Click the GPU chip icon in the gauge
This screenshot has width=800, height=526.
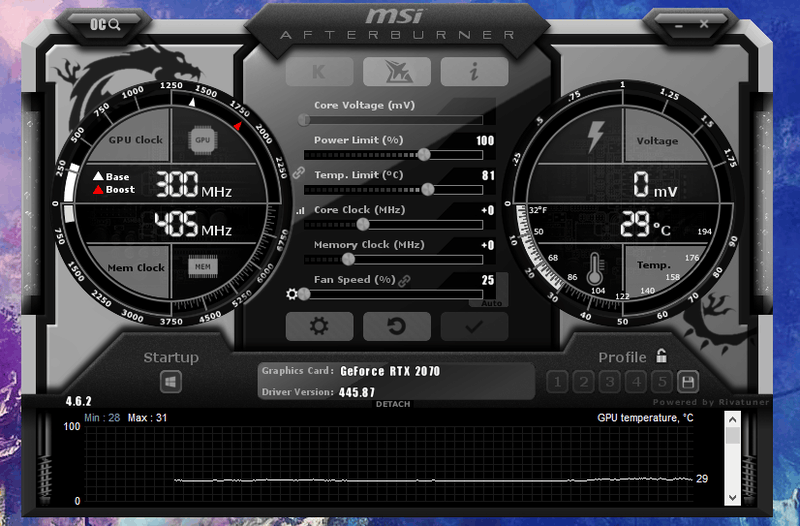(203, 140)
